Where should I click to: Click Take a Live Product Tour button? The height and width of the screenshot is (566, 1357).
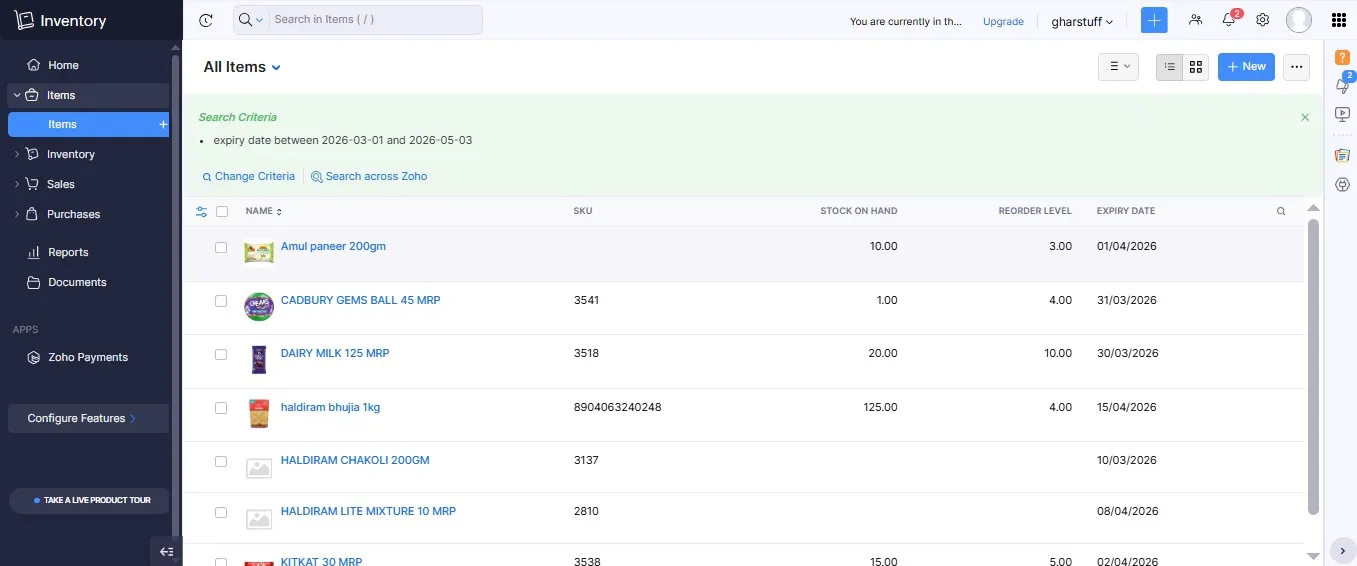click(90, 500)
